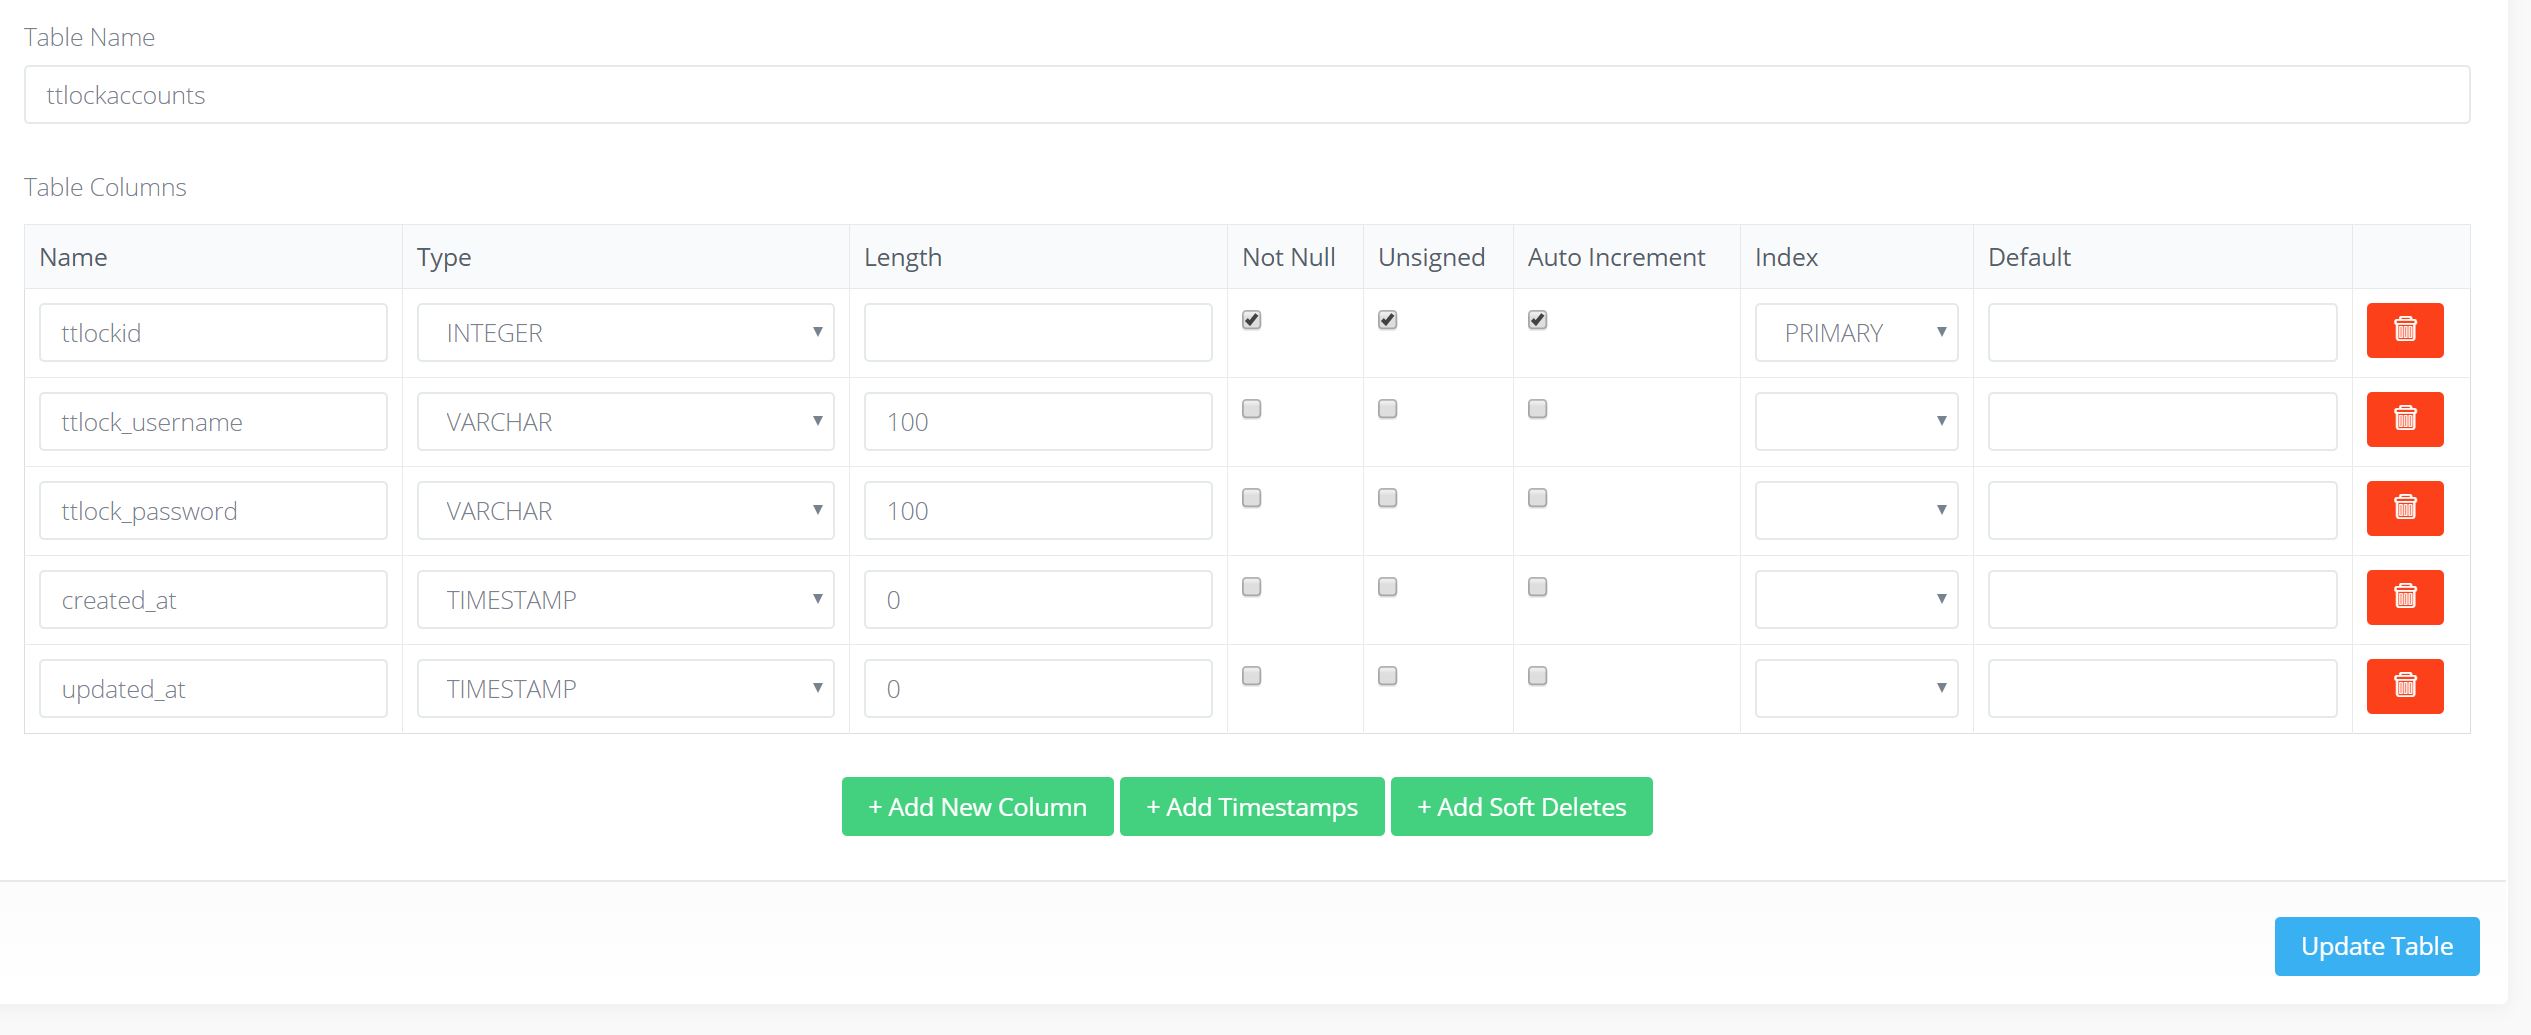Delete the ttlock_username column

(2404, 419)
